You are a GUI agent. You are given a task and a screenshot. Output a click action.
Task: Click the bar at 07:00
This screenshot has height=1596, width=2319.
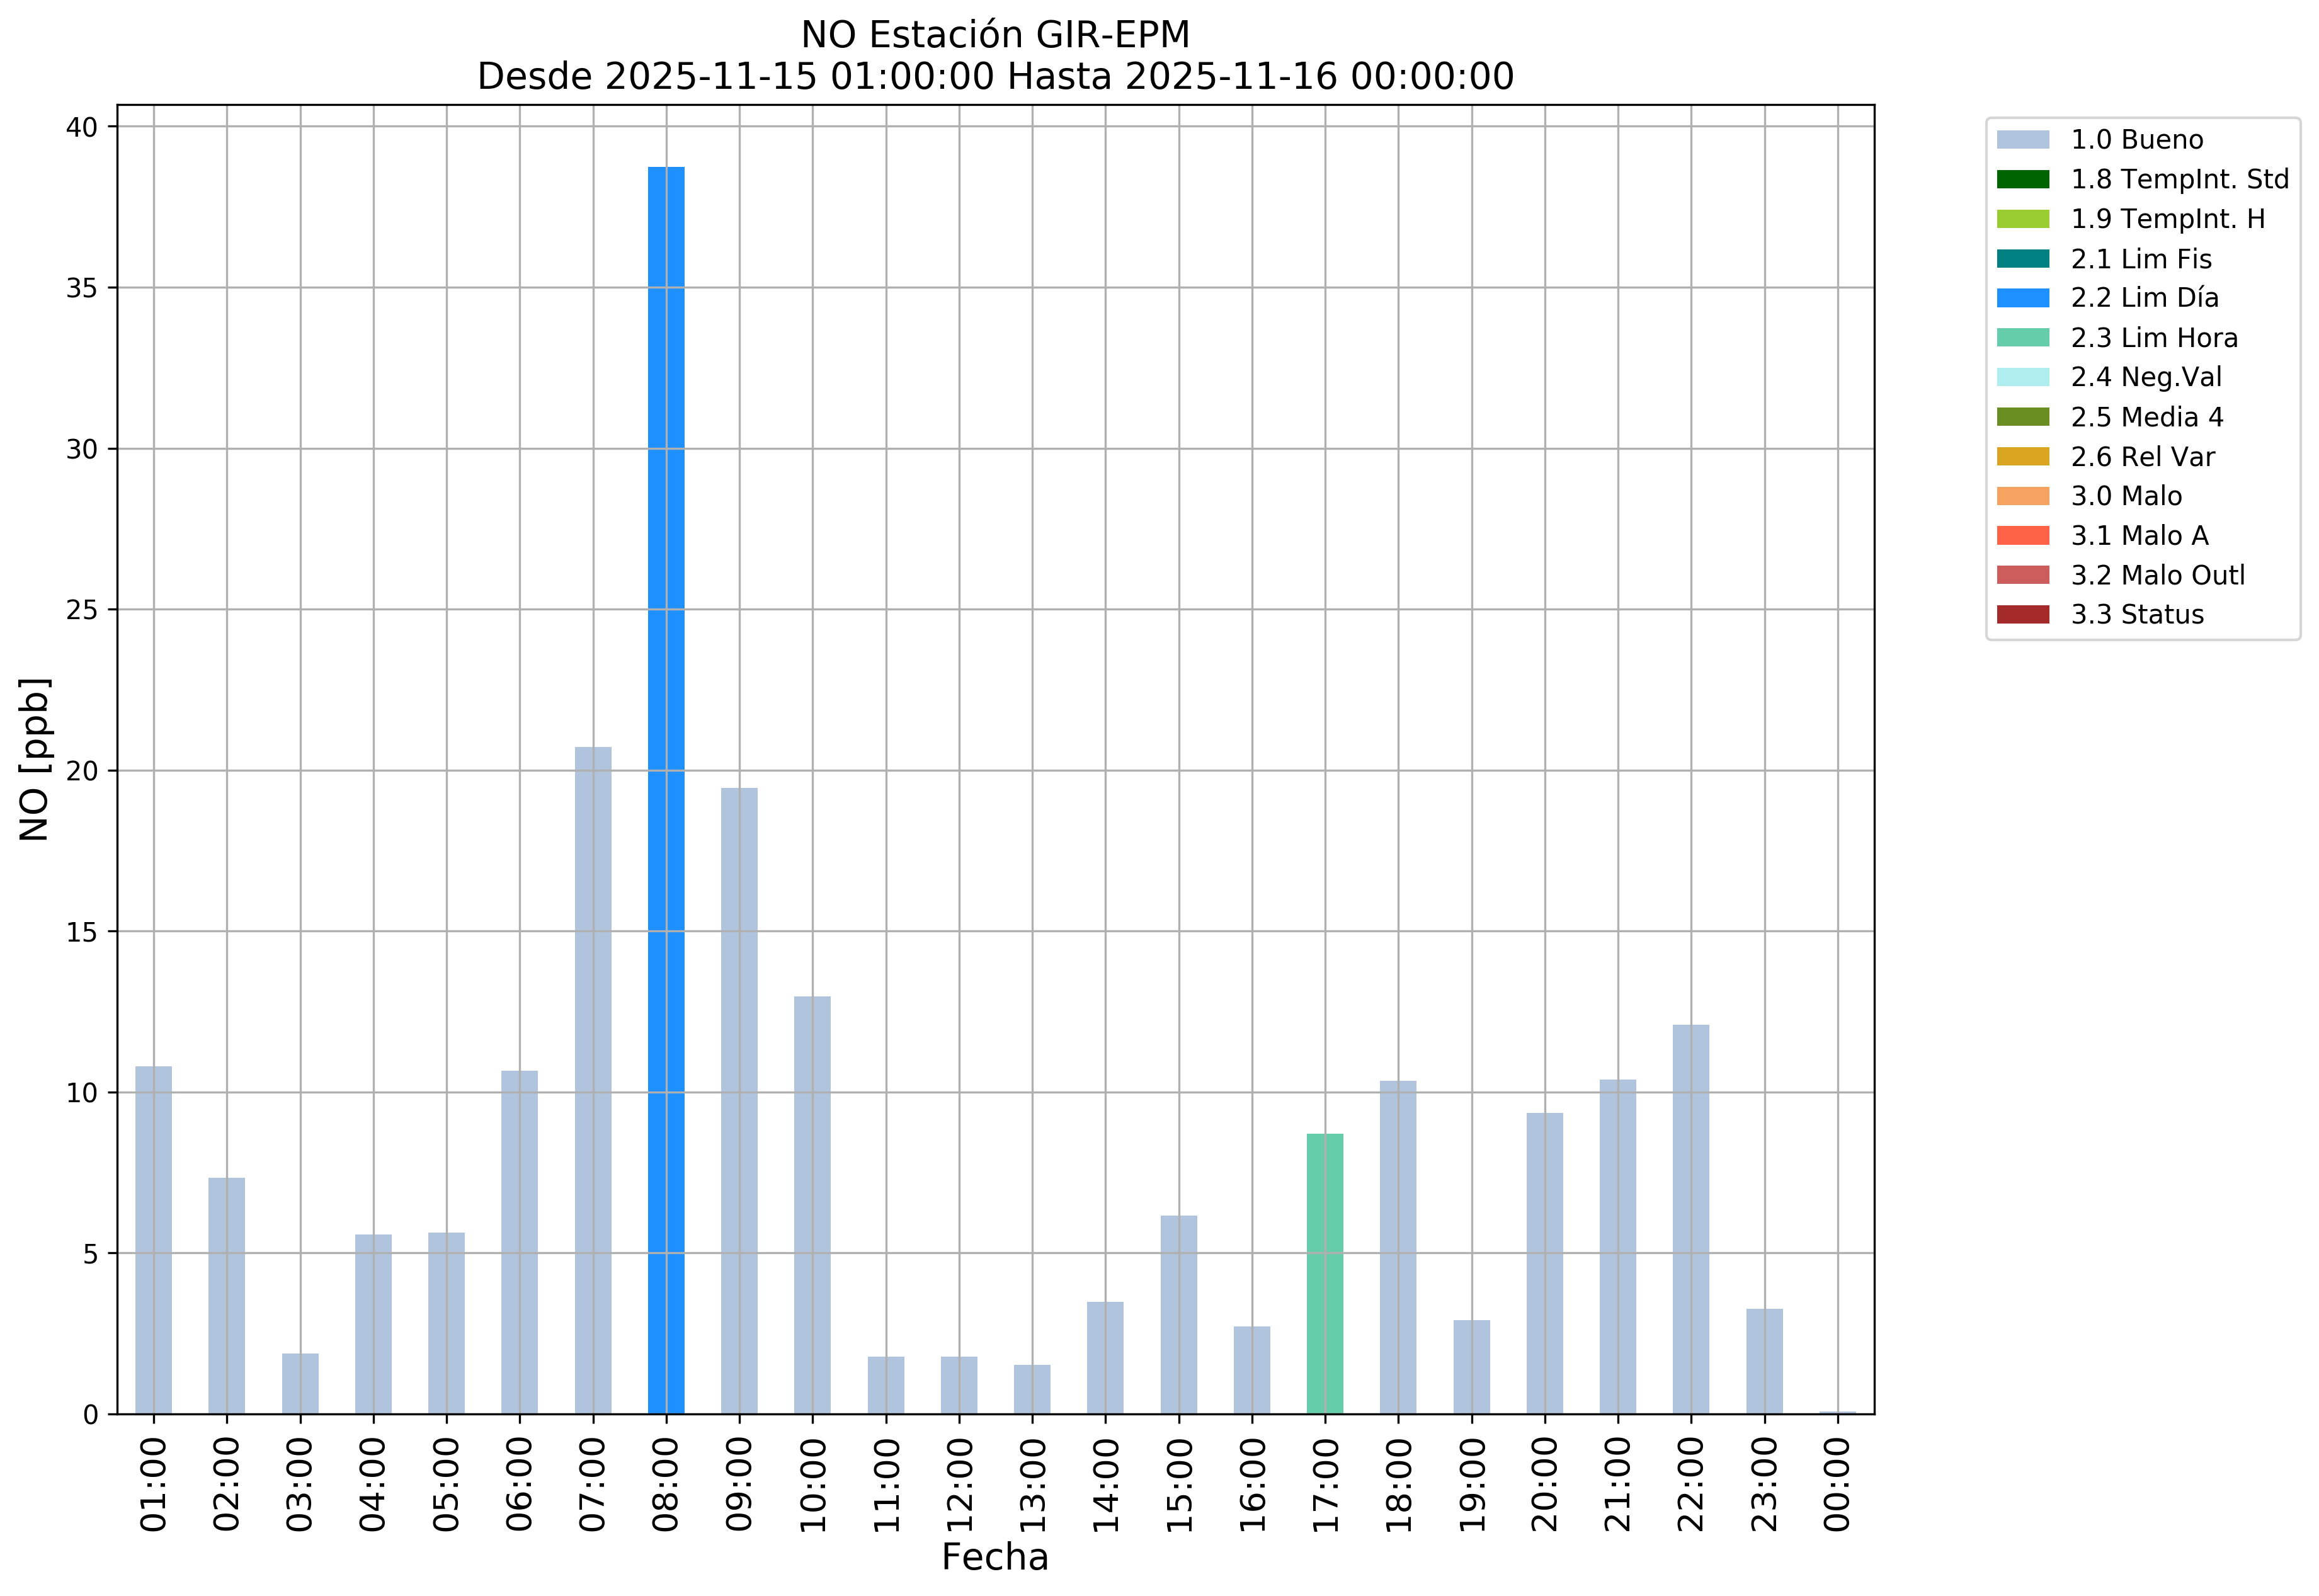point(593,1080)
